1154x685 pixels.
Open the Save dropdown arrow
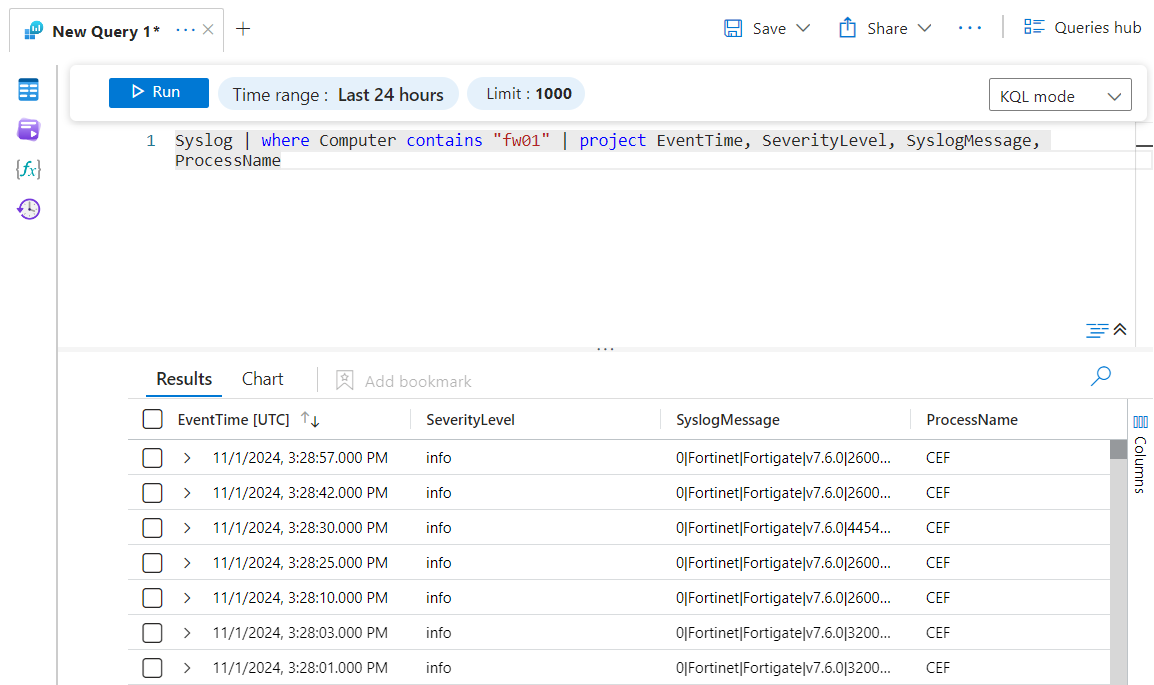(803, 28)
